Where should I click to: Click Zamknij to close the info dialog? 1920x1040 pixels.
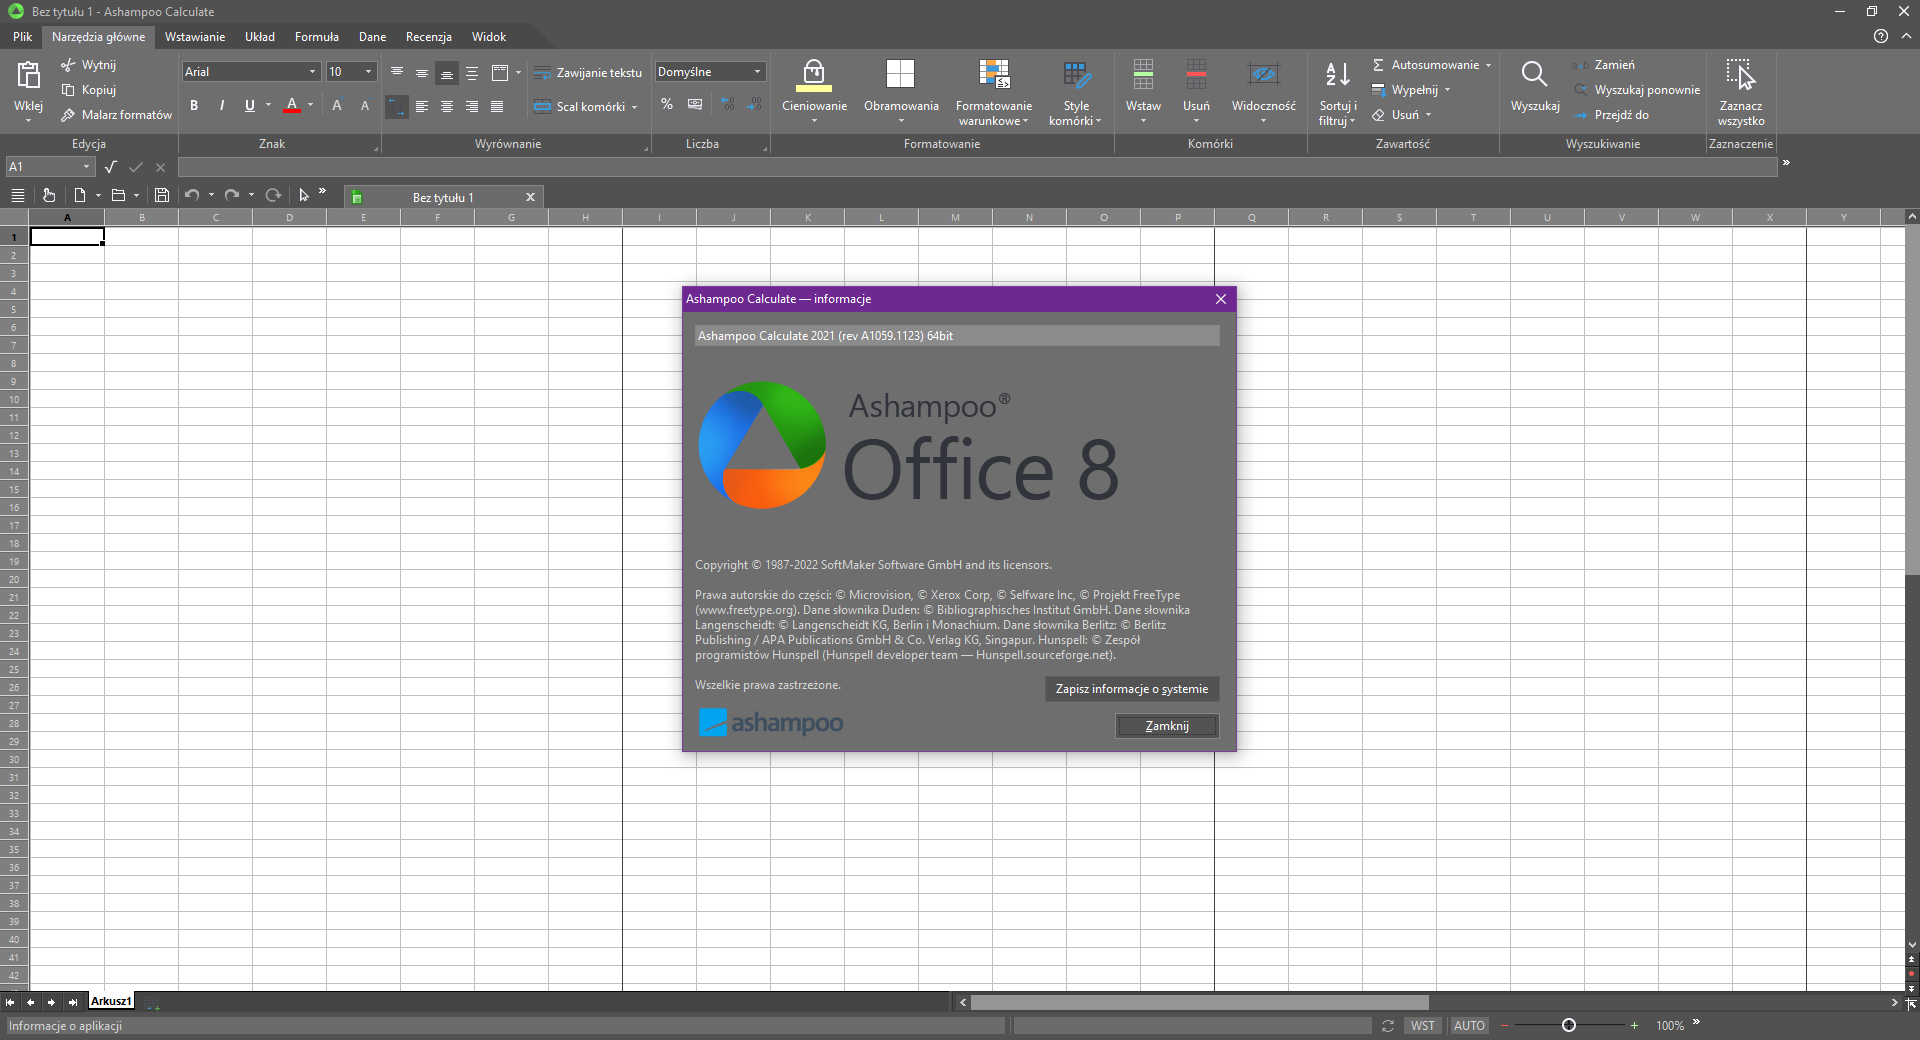1167,726
